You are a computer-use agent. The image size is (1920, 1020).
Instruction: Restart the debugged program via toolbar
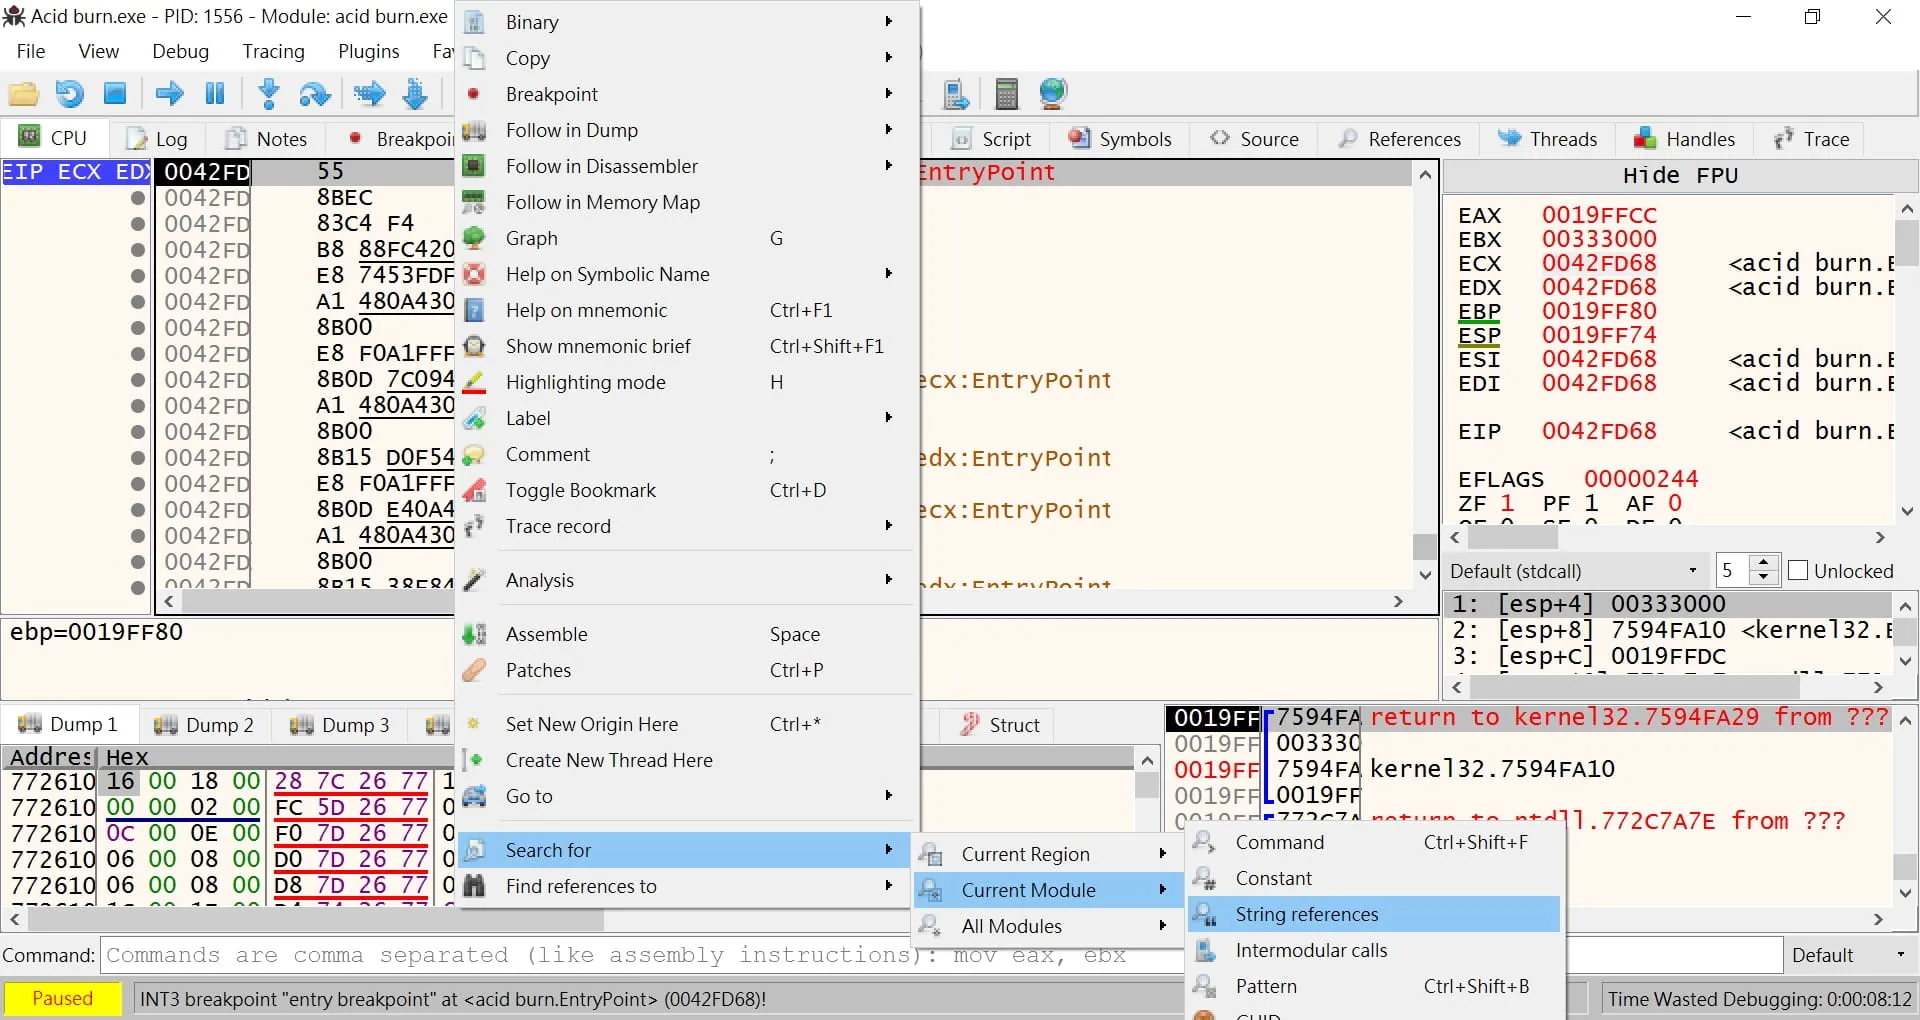[x=69, y=94]
